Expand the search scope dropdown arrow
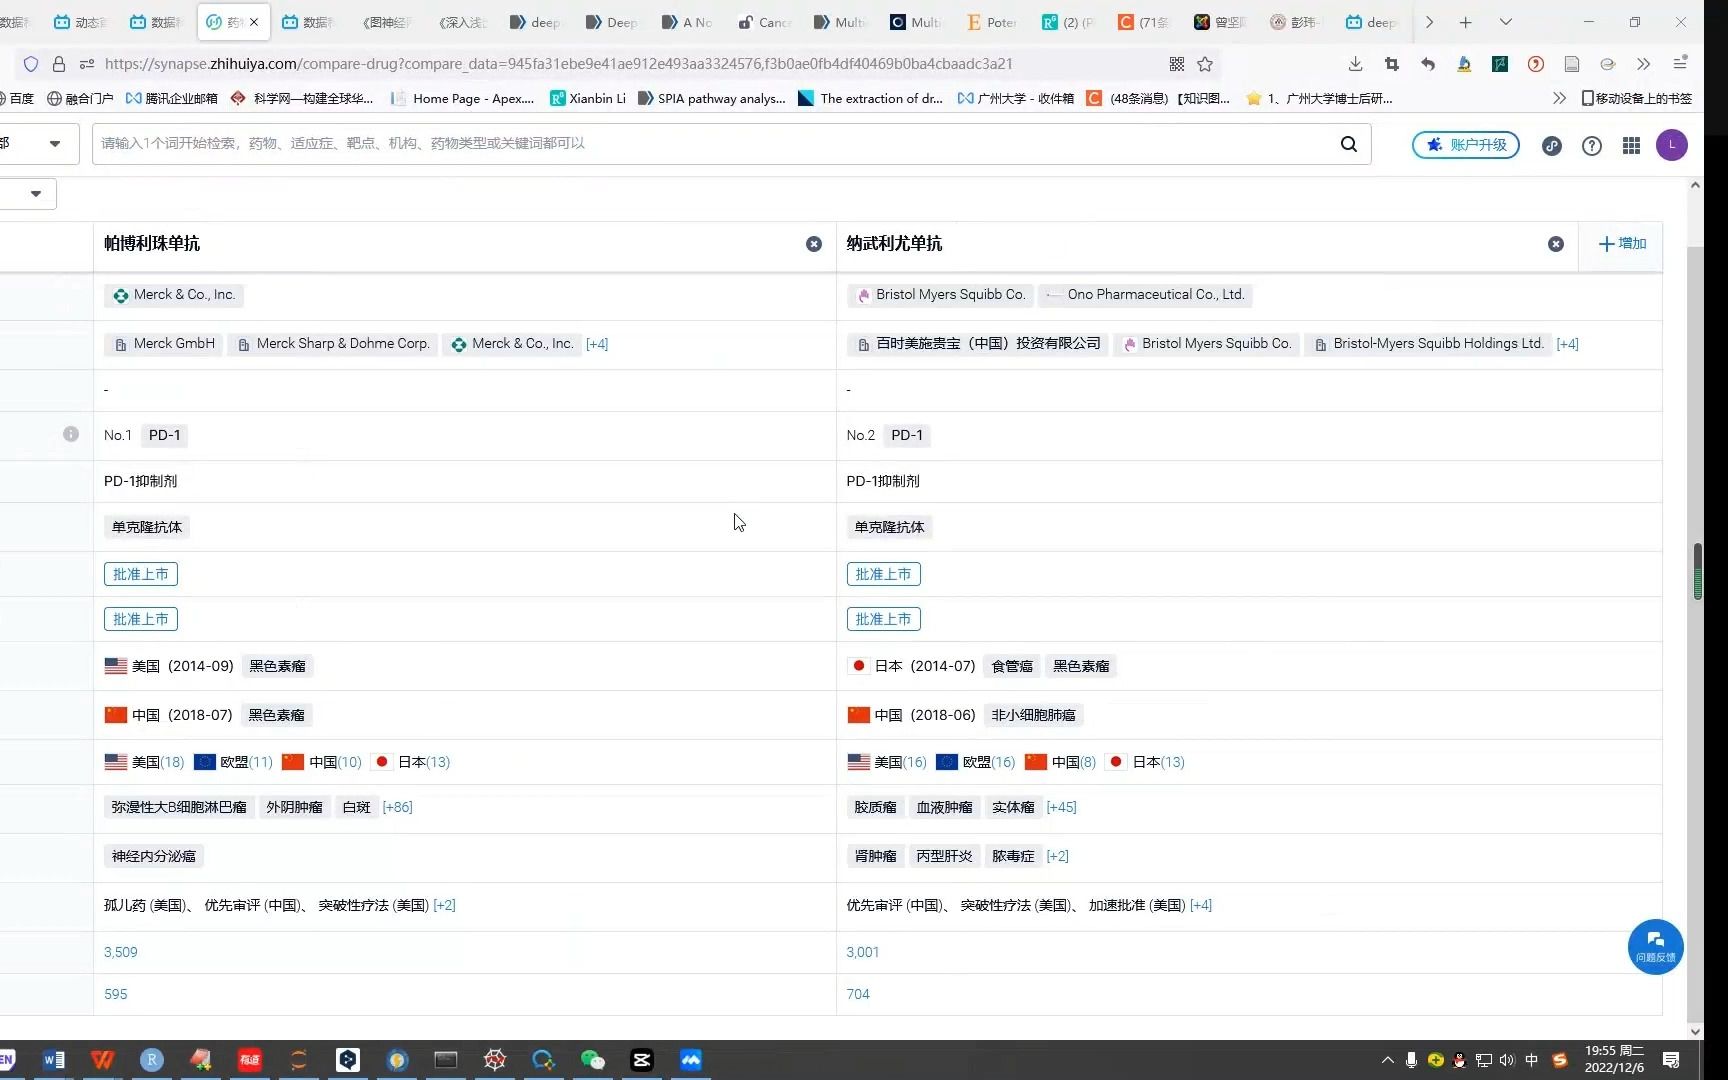This screenshot has height=1080, width=1728. coord(55,144)
